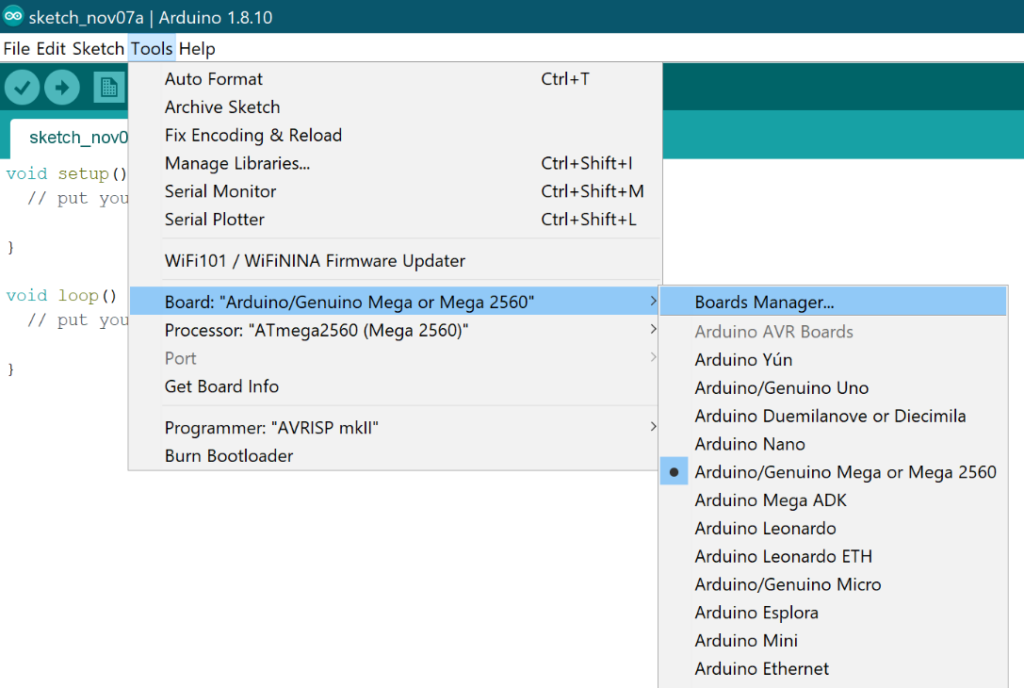Close the Tools menu via its label

tap(152, 49)
